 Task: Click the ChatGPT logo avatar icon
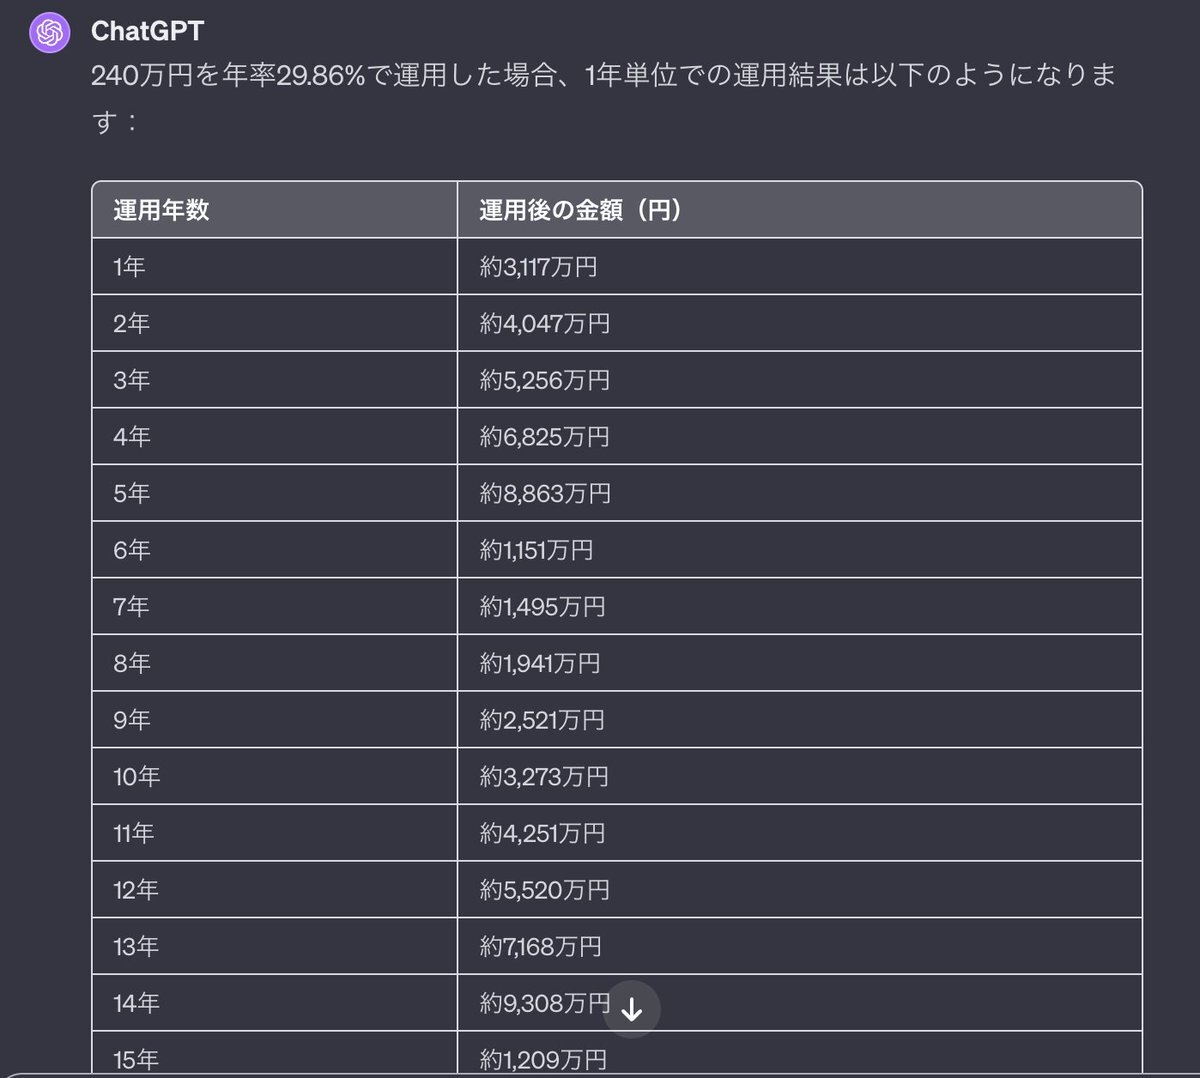click(x=50, y=33)
